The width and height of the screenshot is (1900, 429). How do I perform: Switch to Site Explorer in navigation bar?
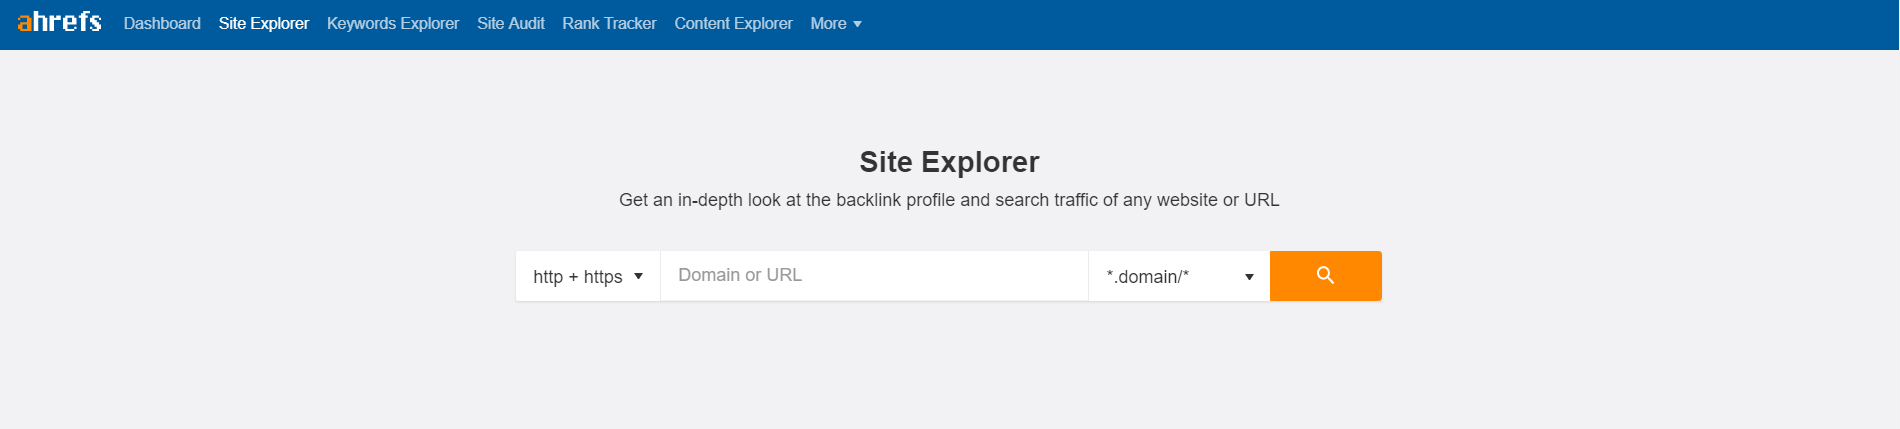pos(264,23)
